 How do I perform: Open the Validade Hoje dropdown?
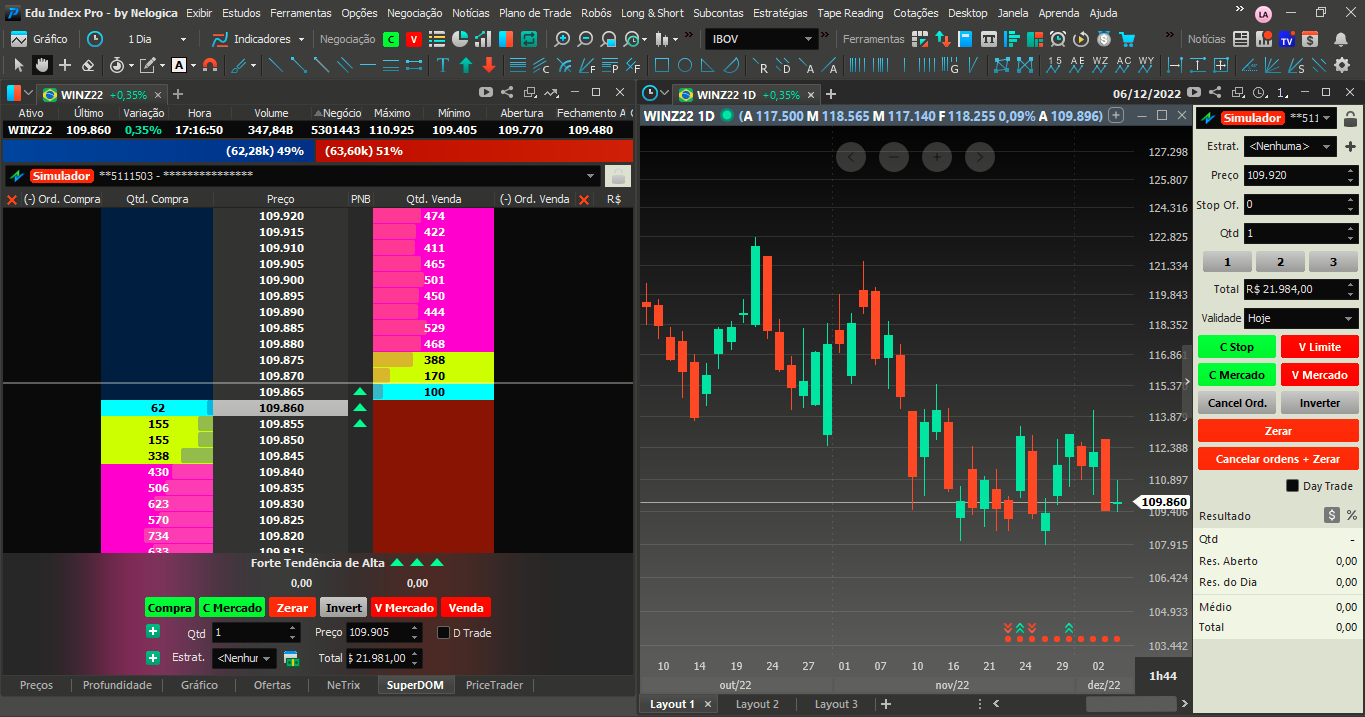click(x=1301, y=319)
